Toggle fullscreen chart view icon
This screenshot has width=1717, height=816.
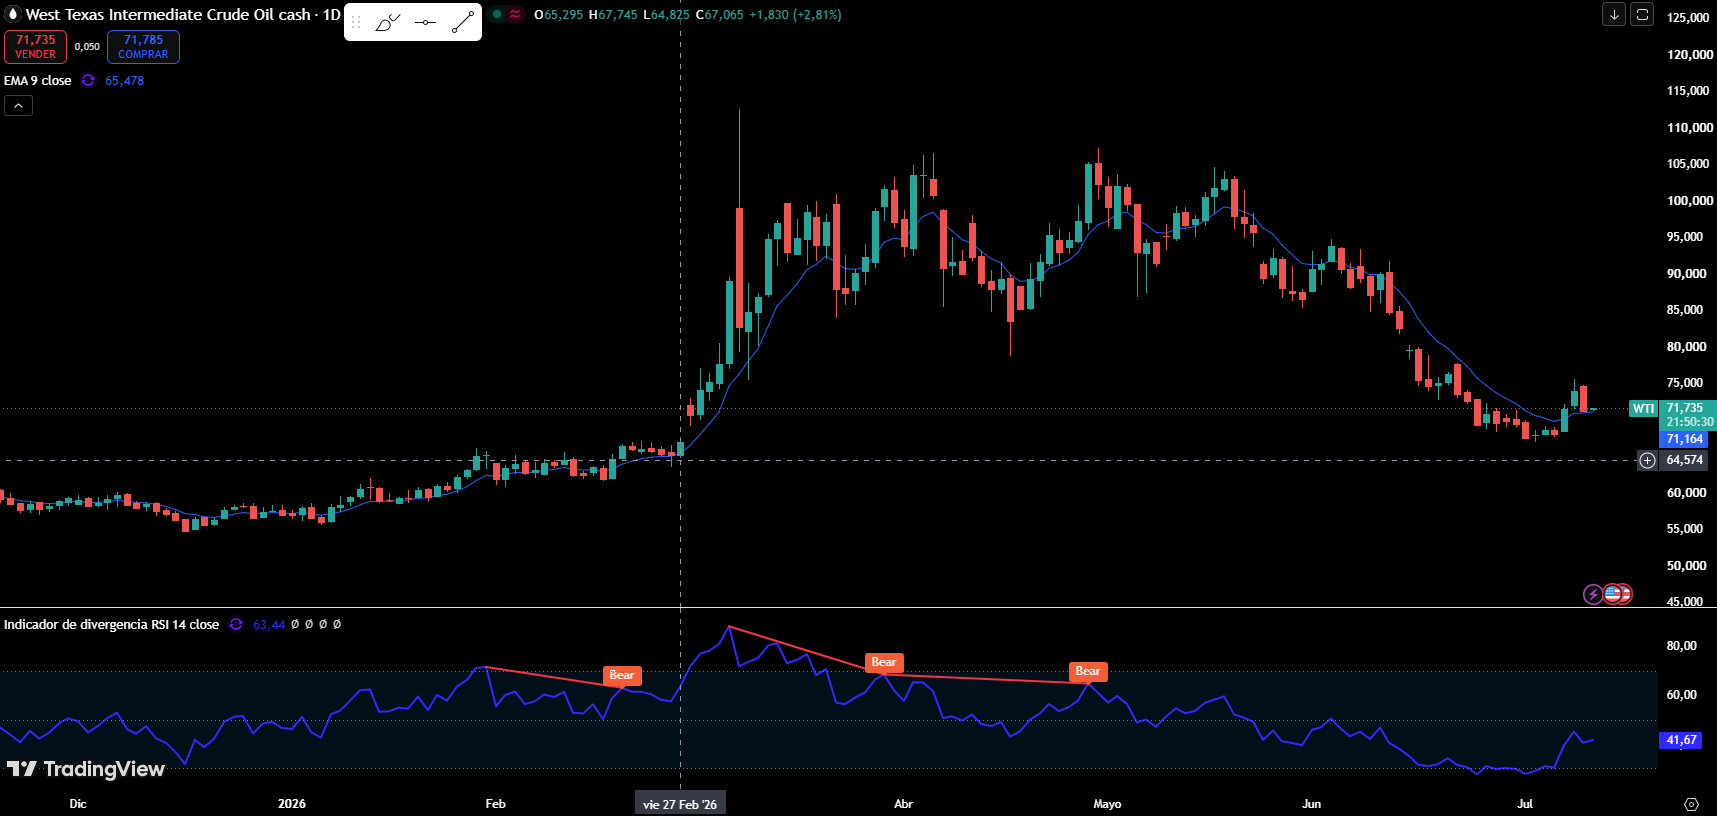(1642, 14)
